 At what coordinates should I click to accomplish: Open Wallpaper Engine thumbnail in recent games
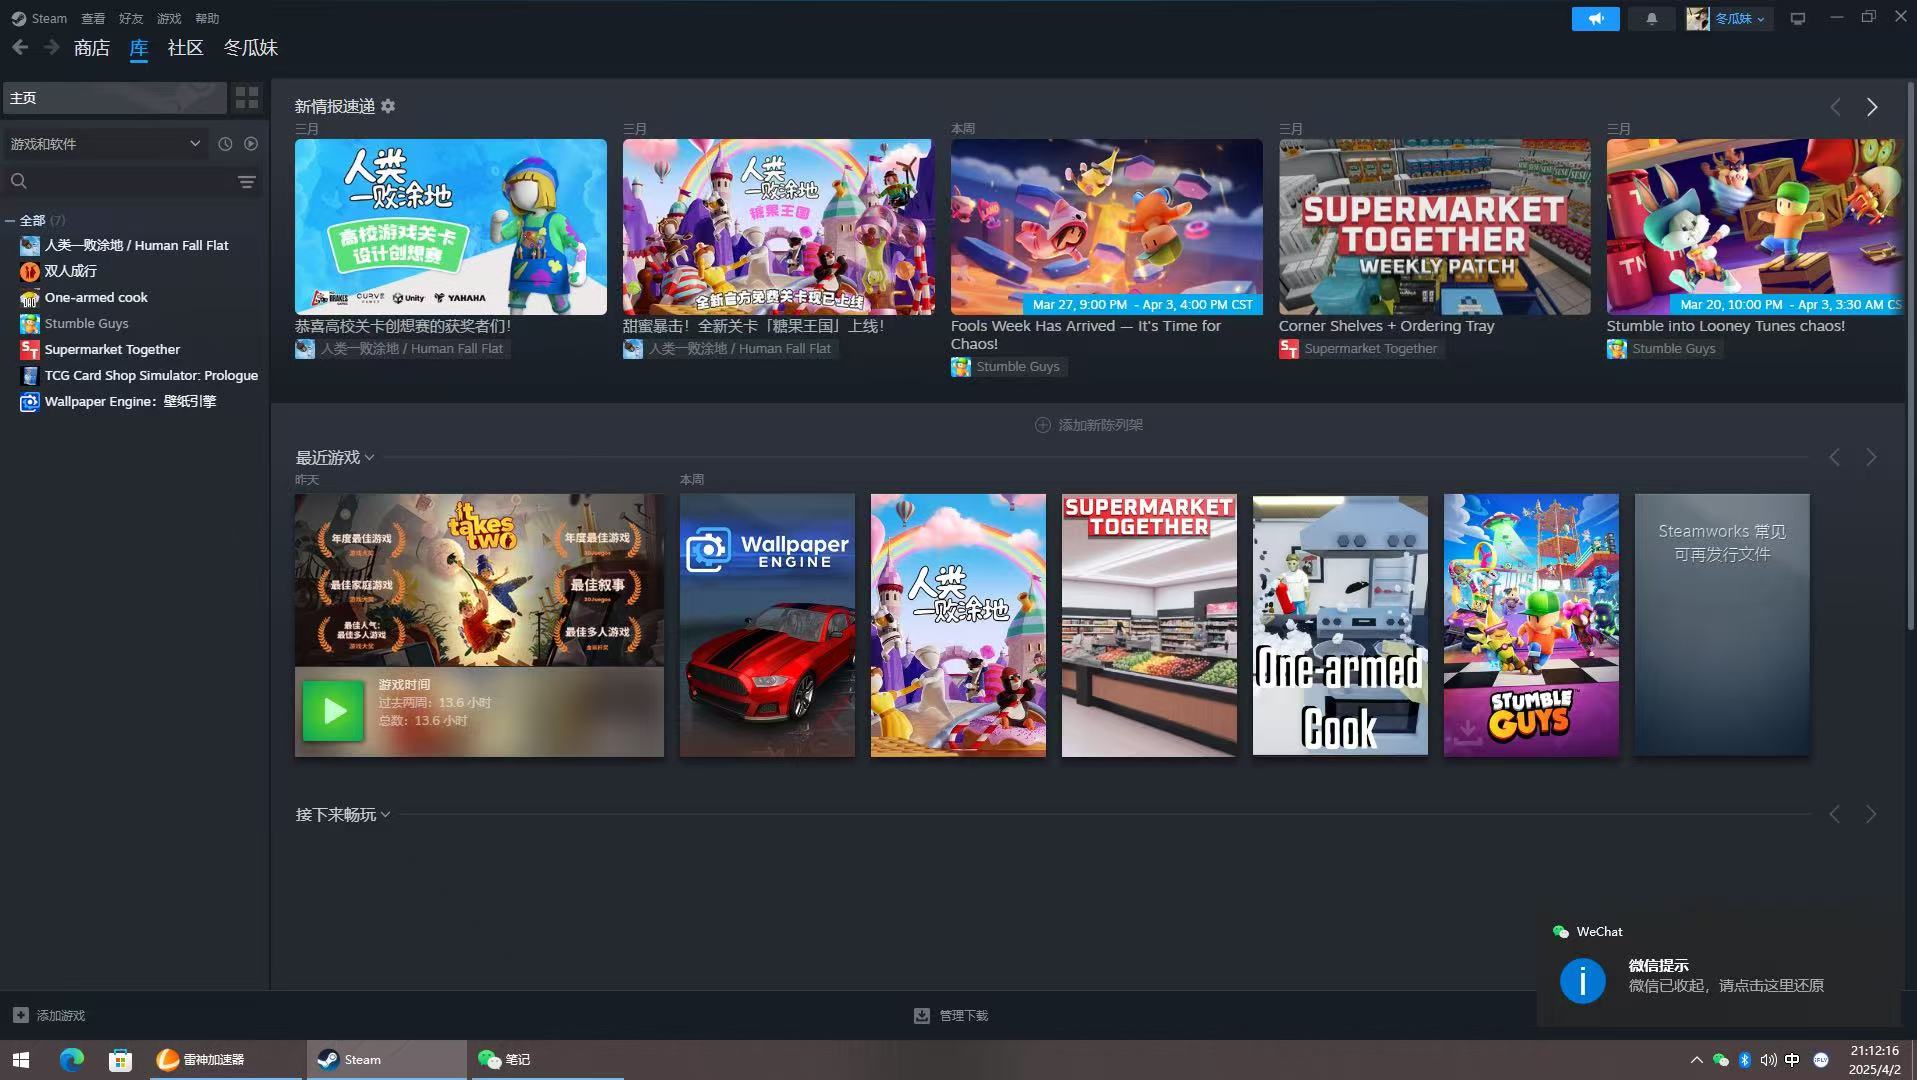(767, 625)
